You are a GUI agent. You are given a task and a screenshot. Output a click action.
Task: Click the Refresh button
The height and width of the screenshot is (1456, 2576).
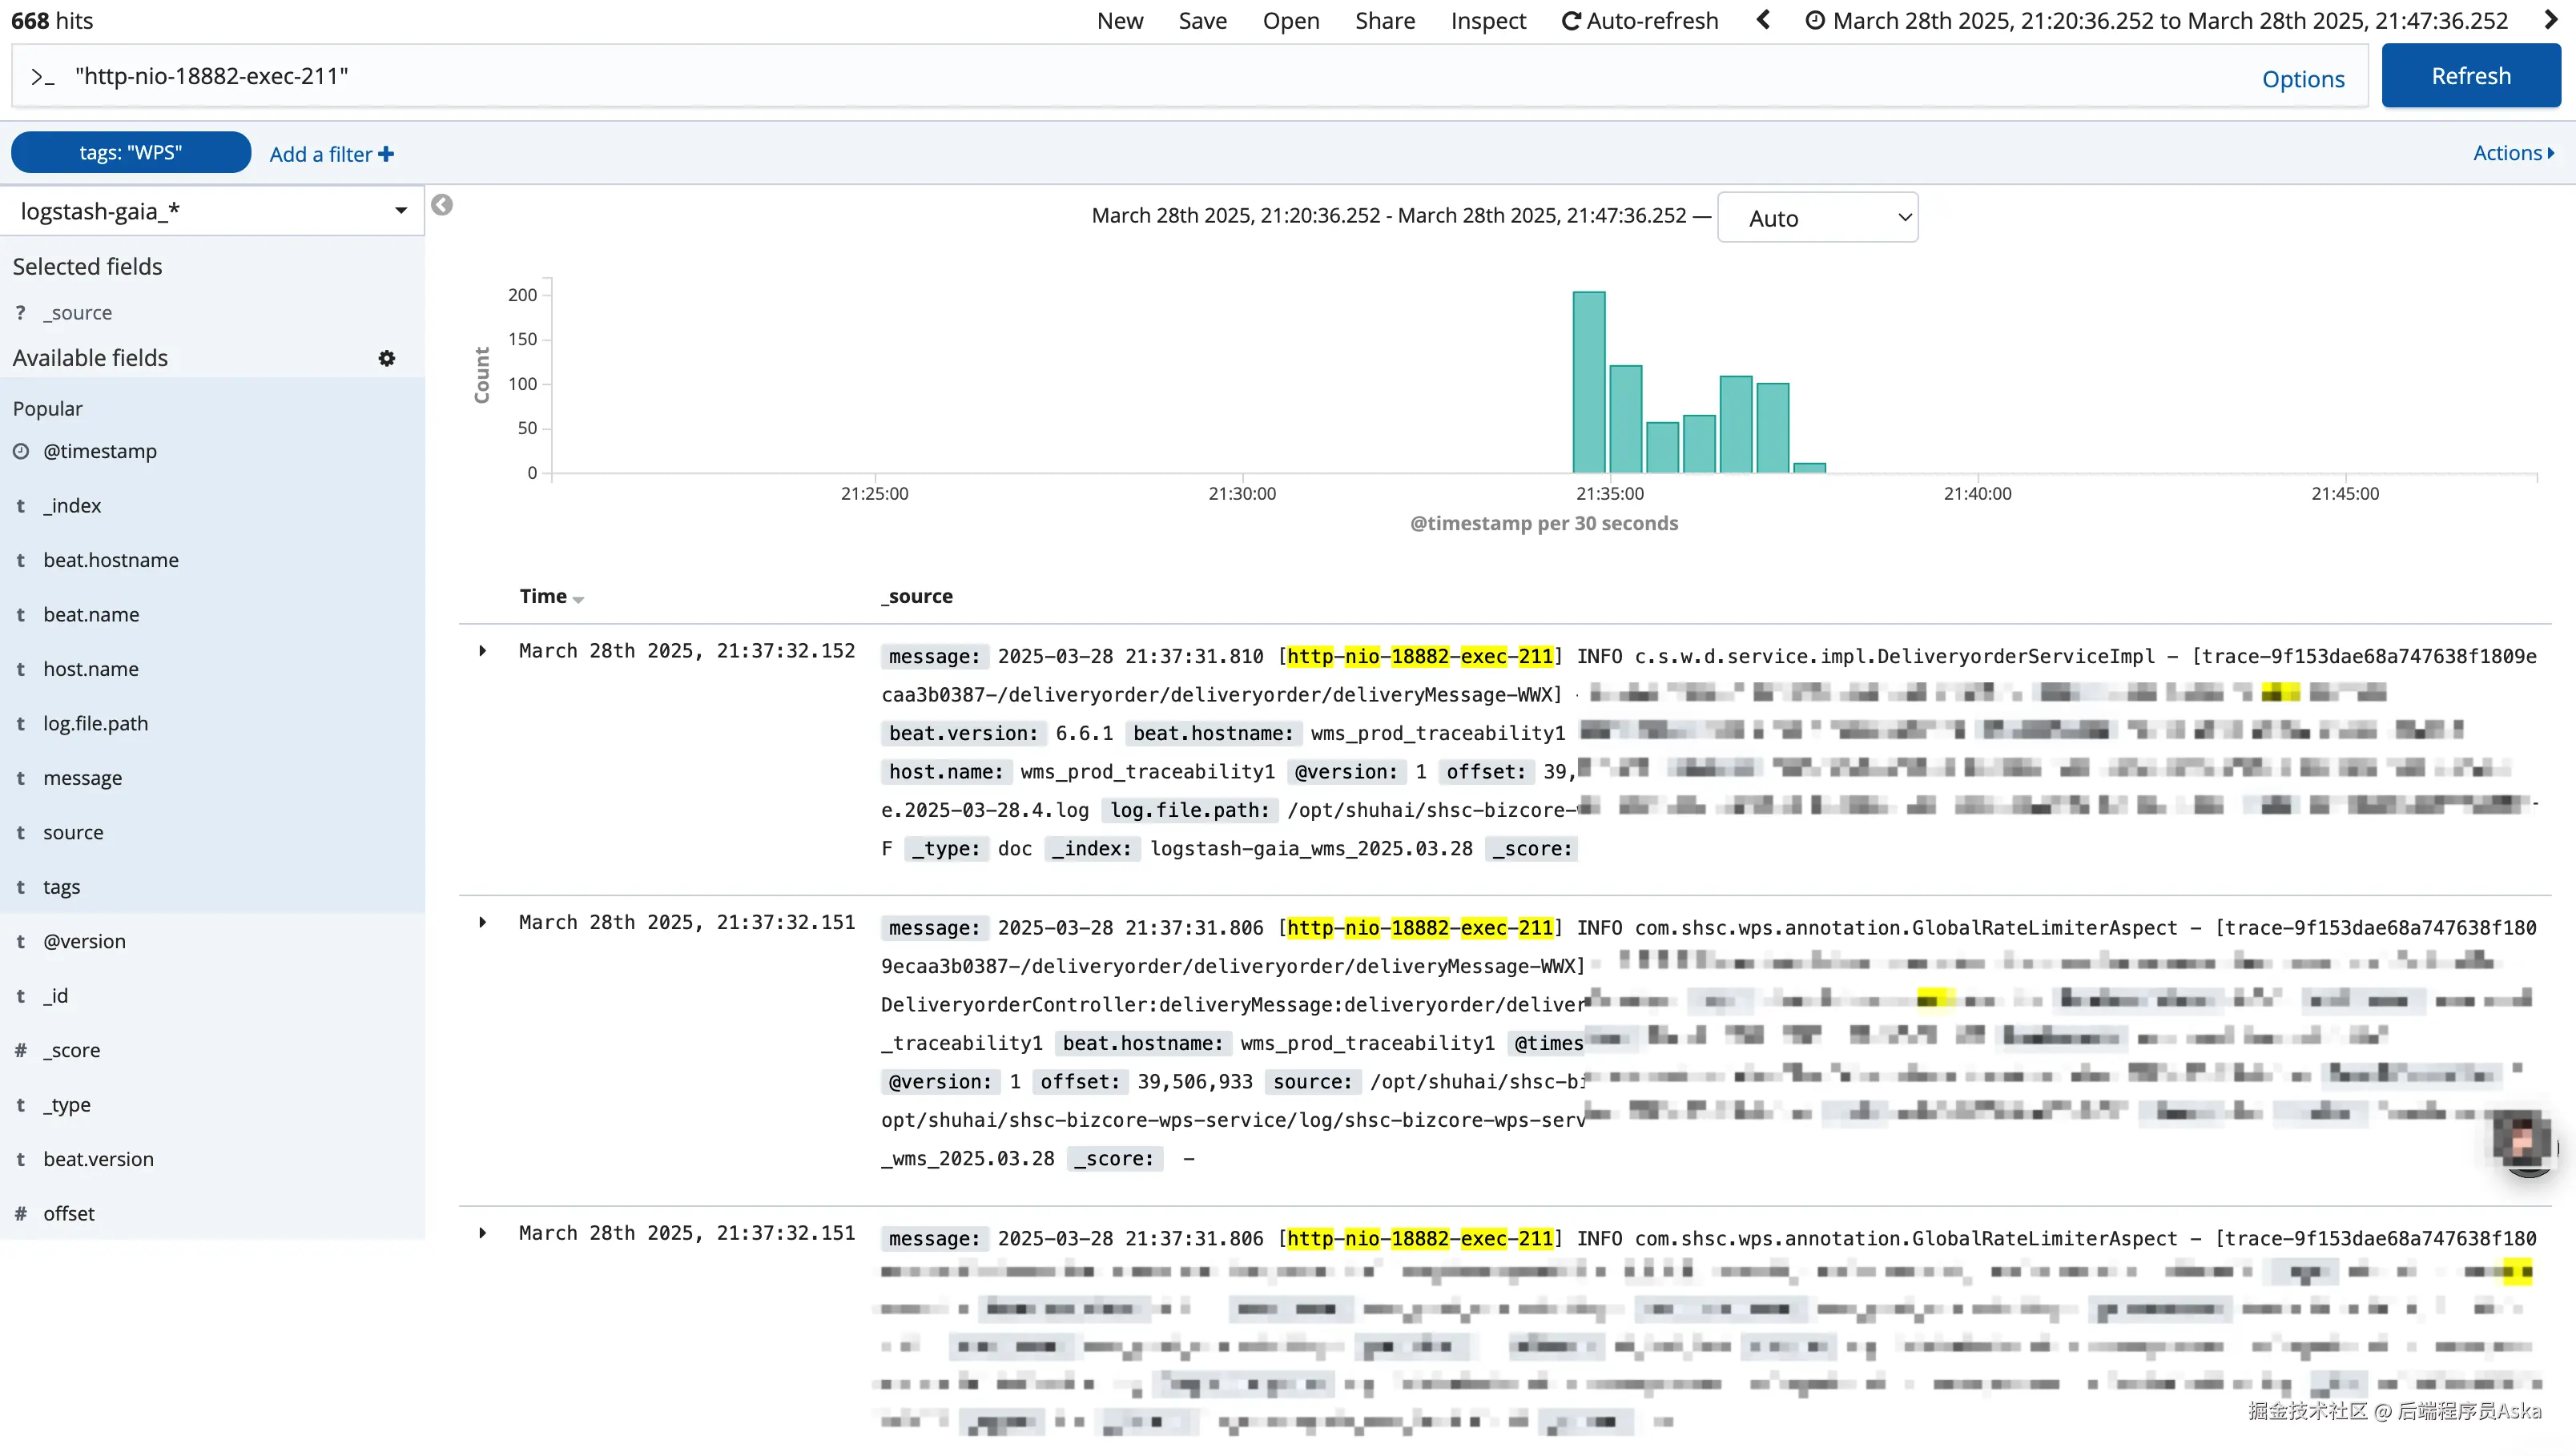coord(2470,76)
